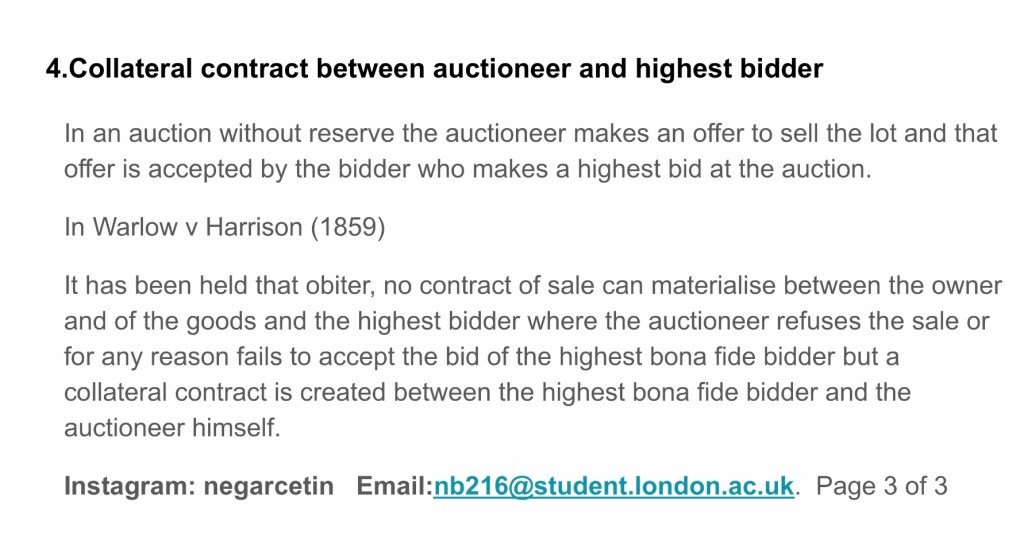Click the "Instagram:" label in the footer
Image resolution: width=1024 pixels, height=552 pixels.
pyautogui.click(x=129, y=487)
